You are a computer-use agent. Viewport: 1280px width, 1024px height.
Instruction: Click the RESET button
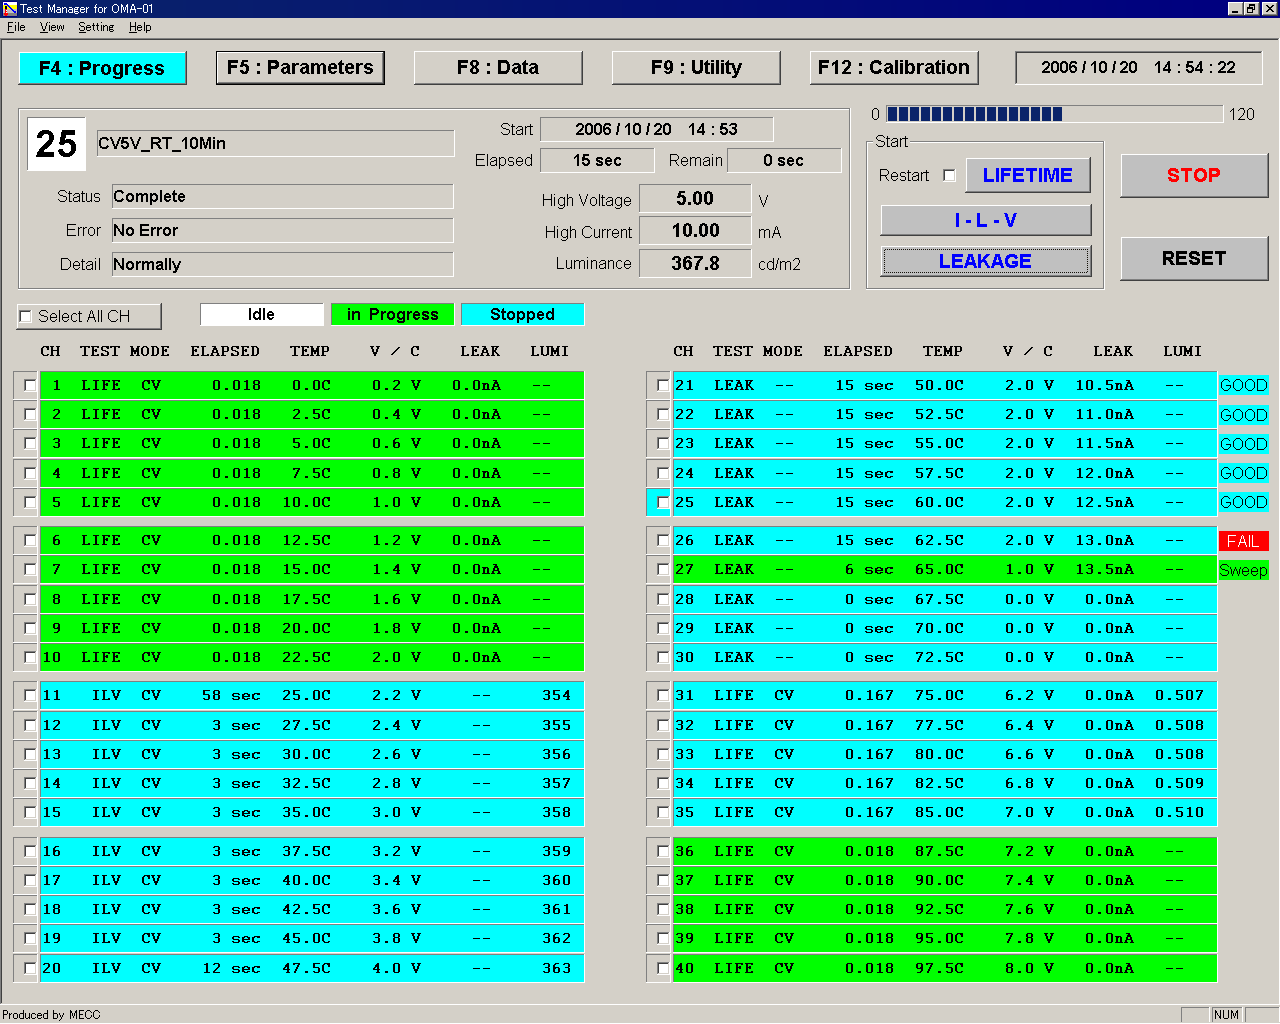tap(1194, 258)
